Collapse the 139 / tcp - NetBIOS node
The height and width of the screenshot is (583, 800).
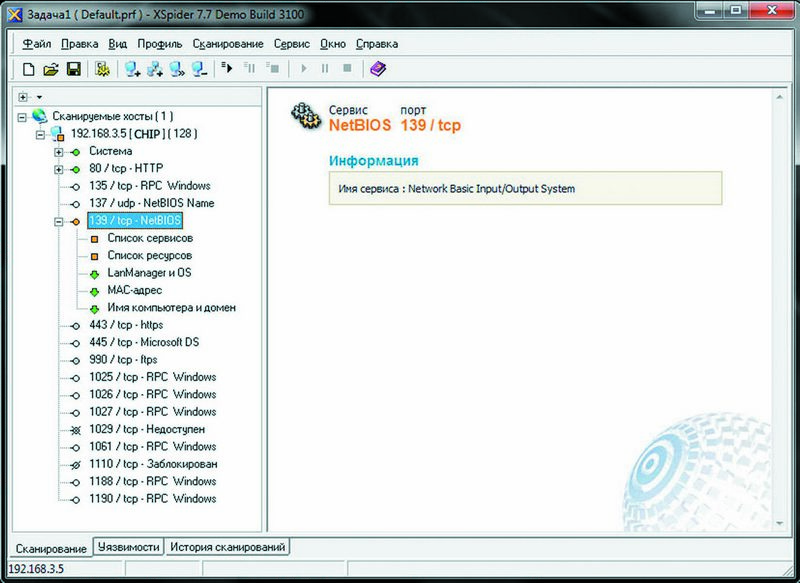coord(59,222)
